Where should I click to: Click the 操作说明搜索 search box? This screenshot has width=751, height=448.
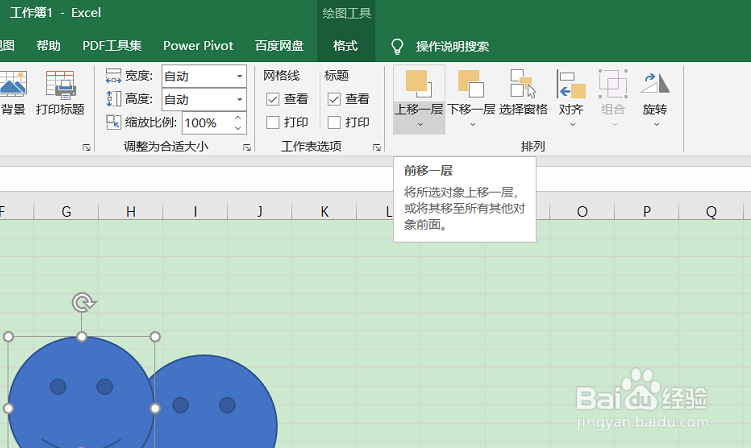453,46
